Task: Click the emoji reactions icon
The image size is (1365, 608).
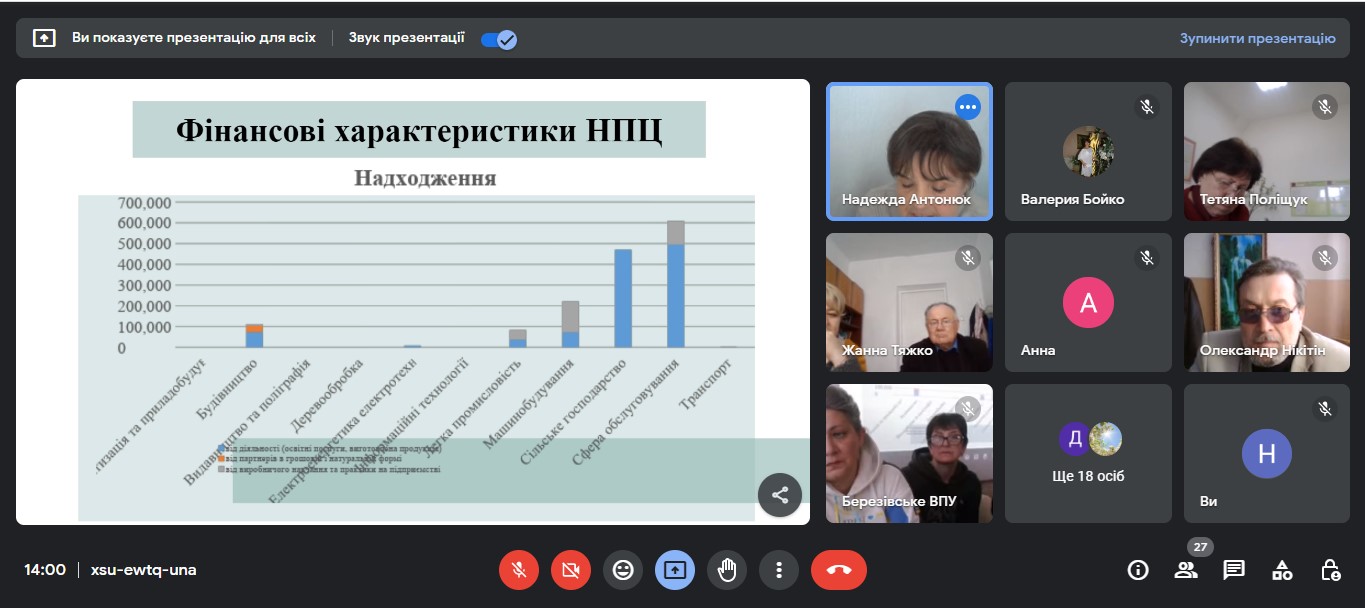Action: click(623, 570)
